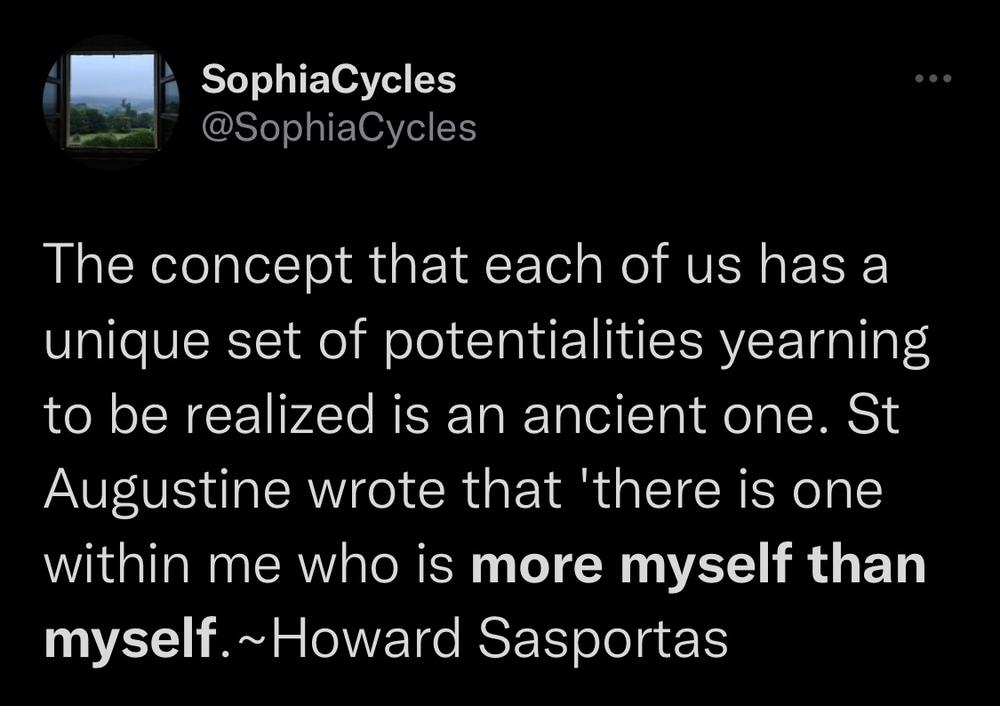This screenshot has height=706, width=1000.
Task: Click the "Howard Sasportas" attribution text
Action: [x=501, y=638]
